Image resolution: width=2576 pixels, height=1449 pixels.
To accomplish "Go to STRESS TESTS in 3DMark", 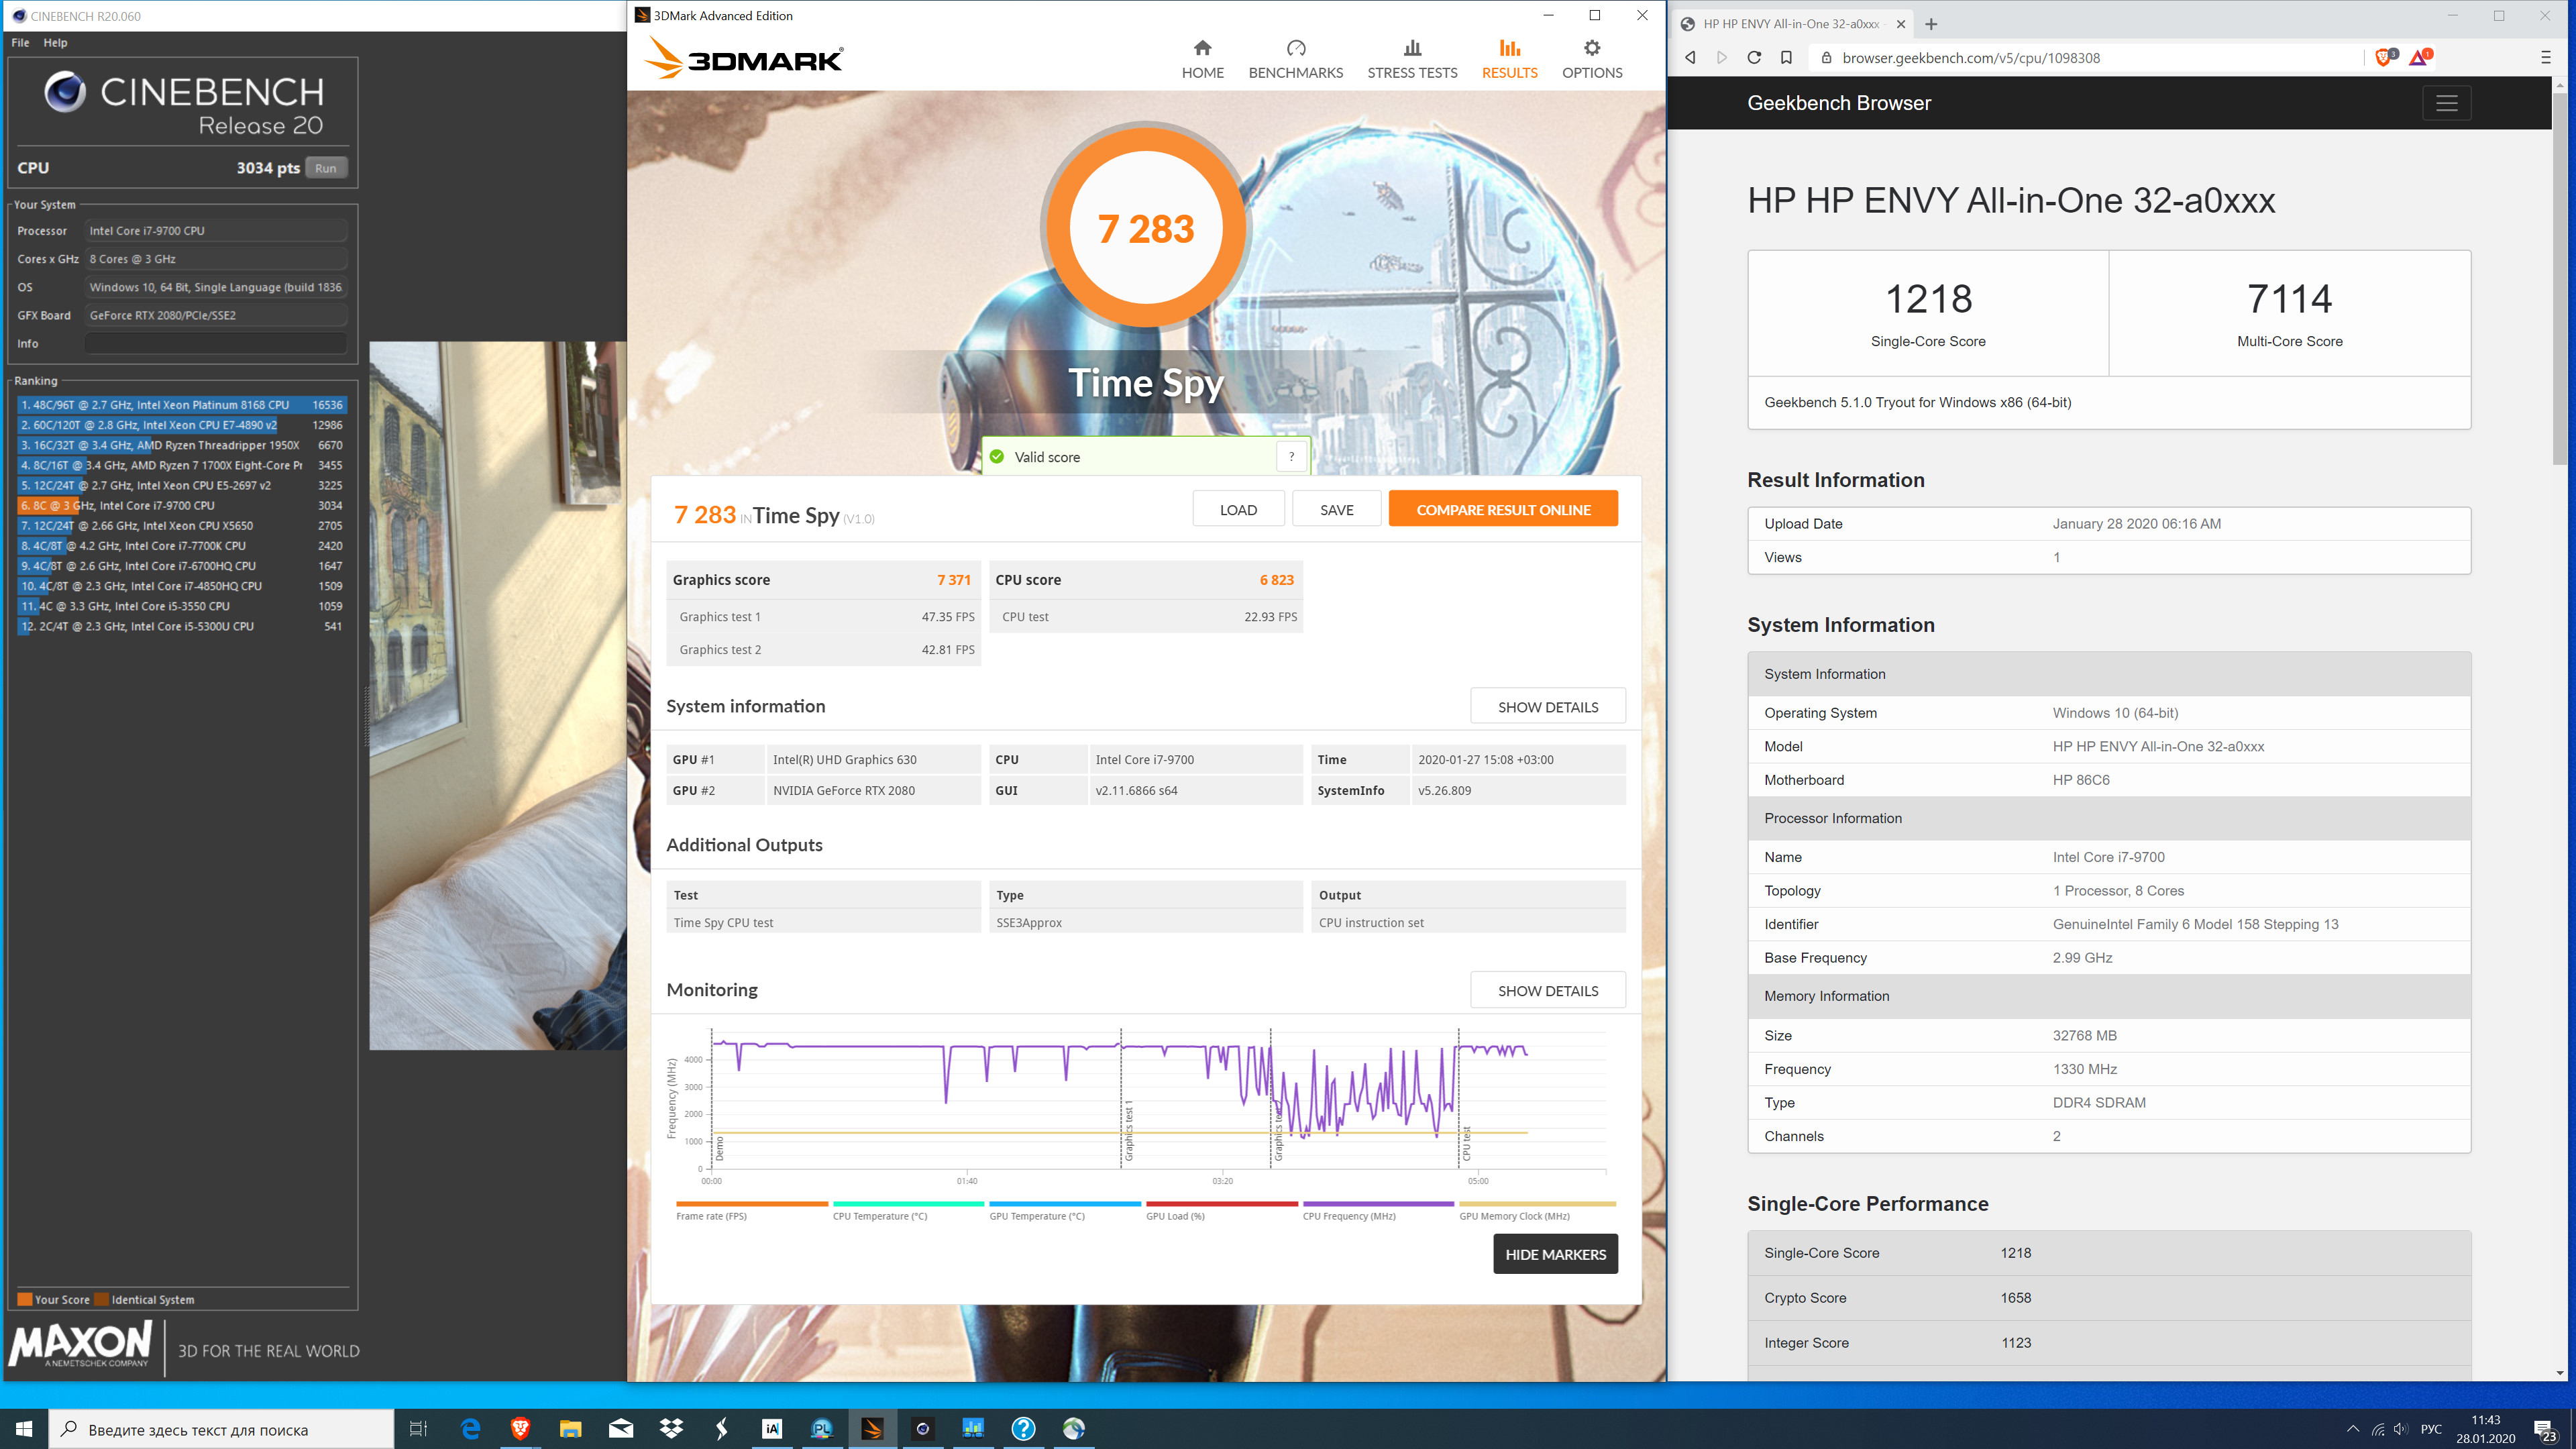I will click(x=1412, y=60).
